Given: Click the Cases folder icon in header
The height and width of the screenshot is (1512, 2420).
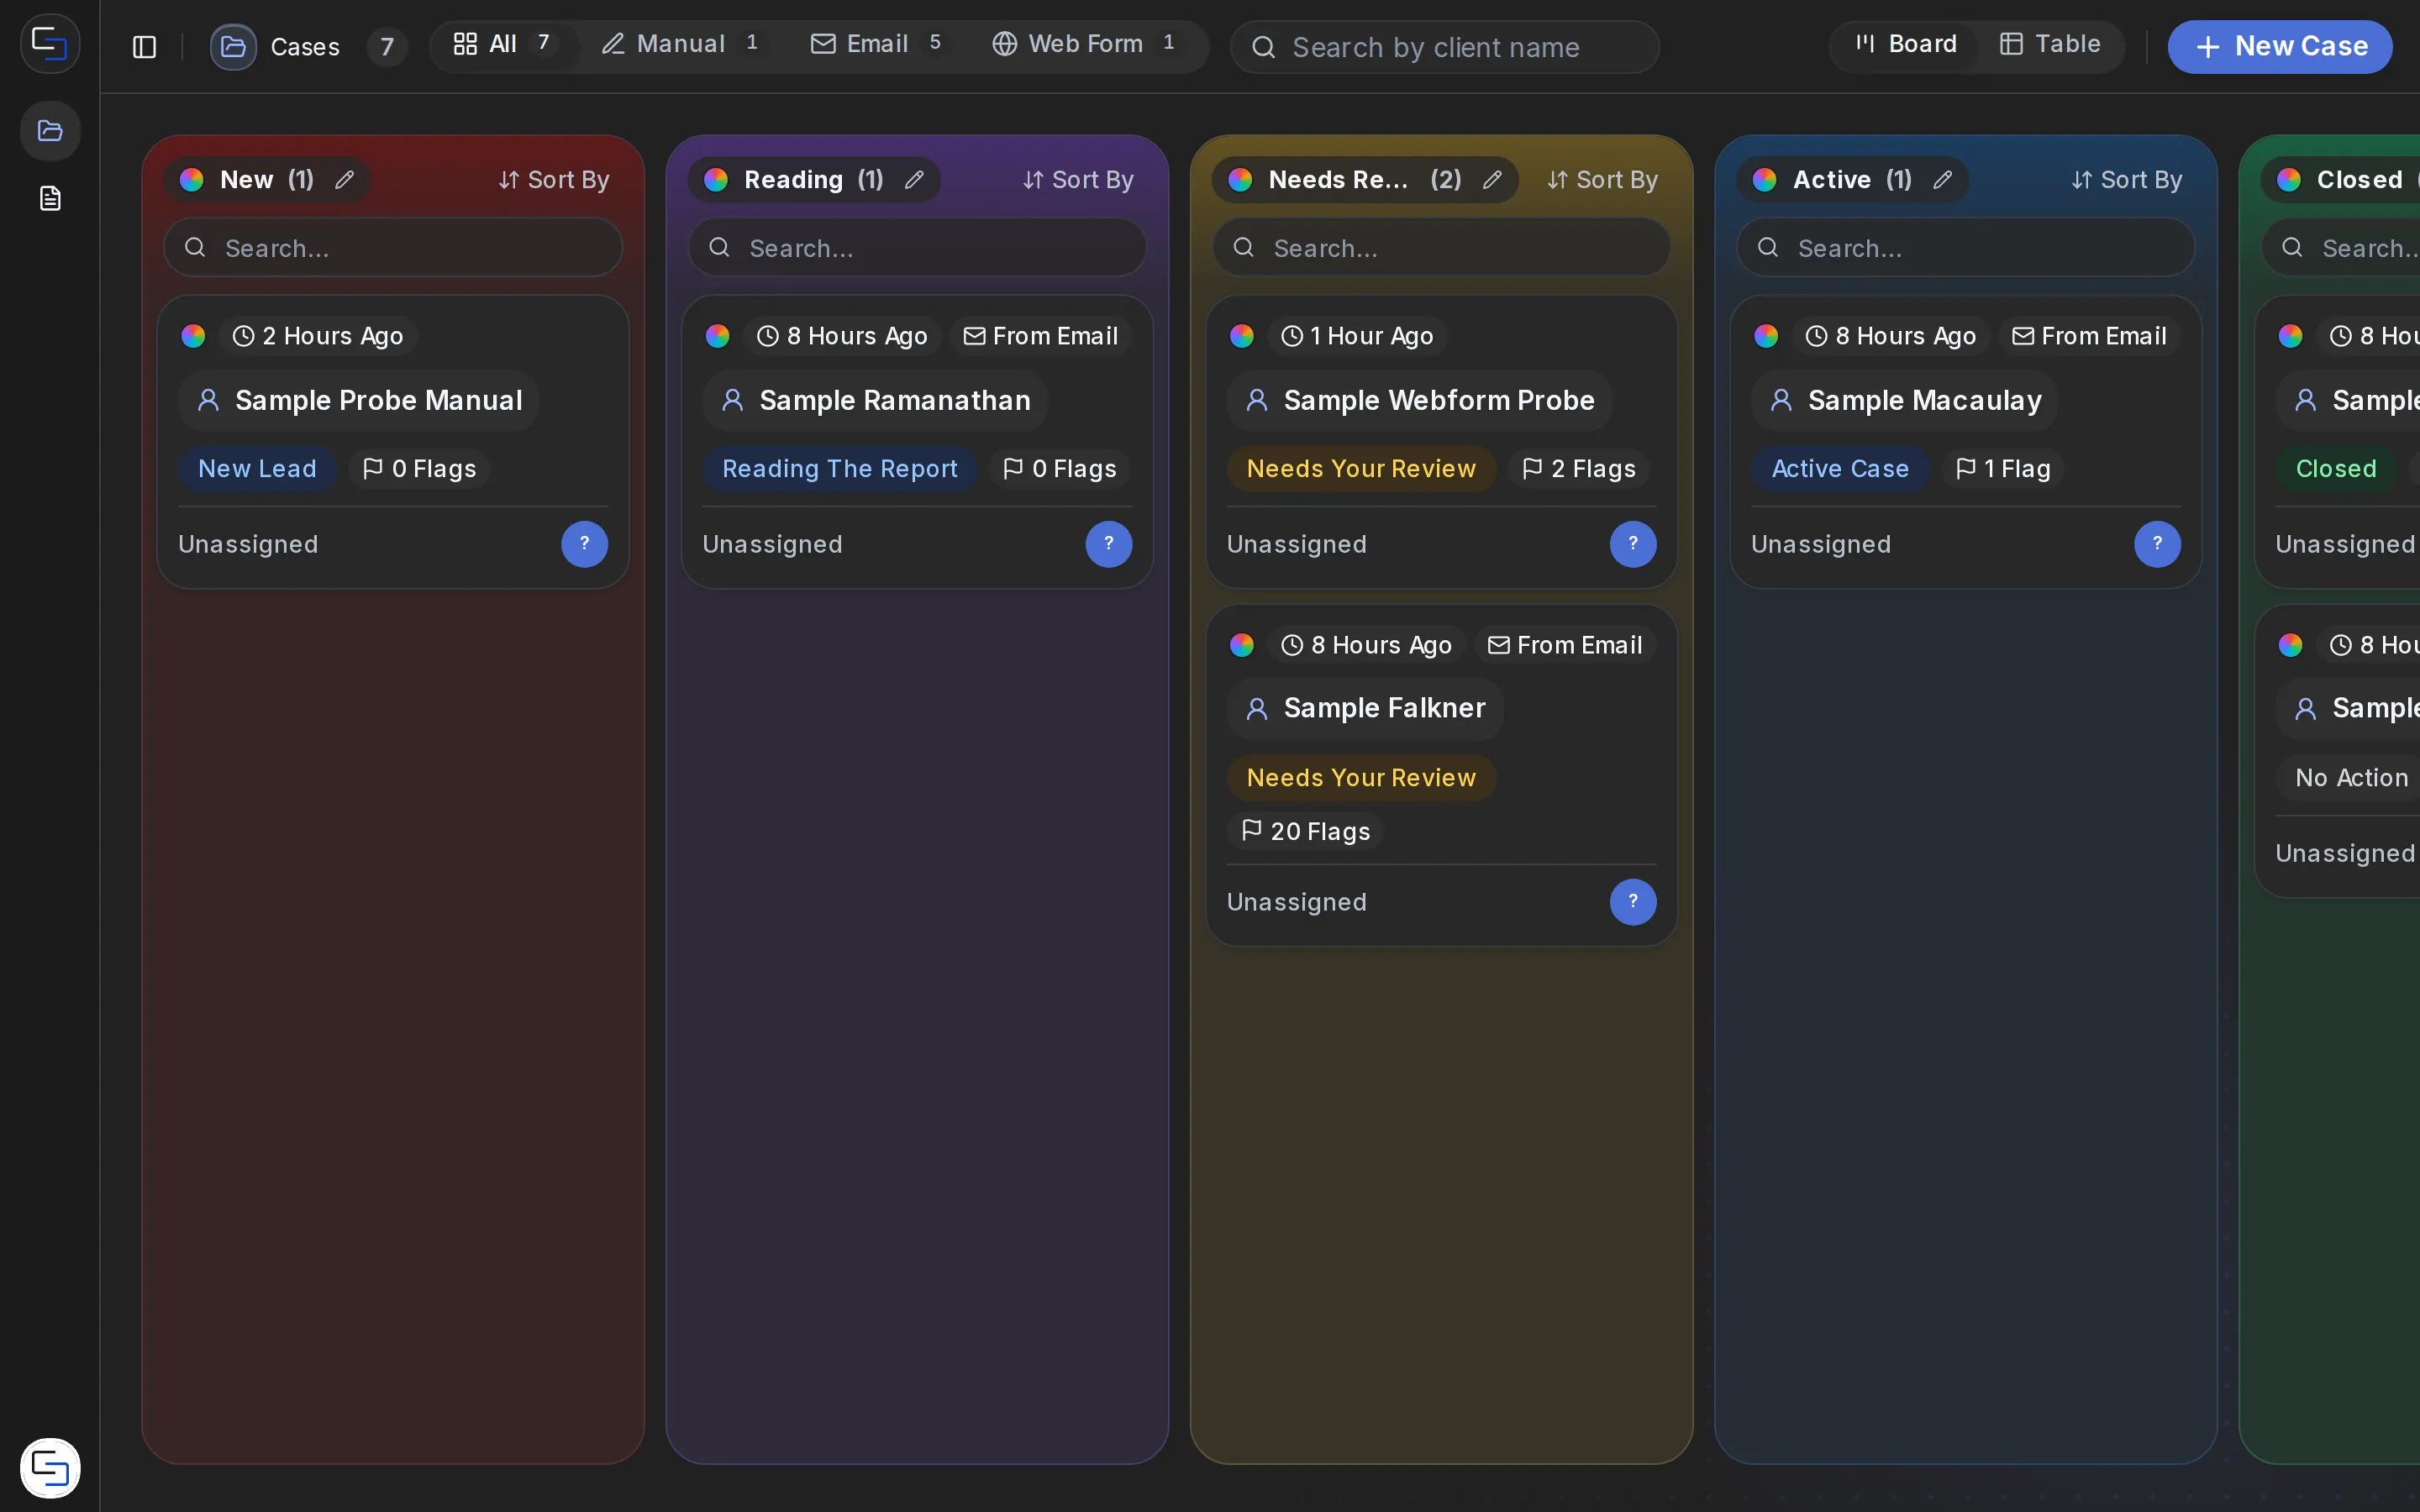Looking at the screenshot, I should [233, 47].
